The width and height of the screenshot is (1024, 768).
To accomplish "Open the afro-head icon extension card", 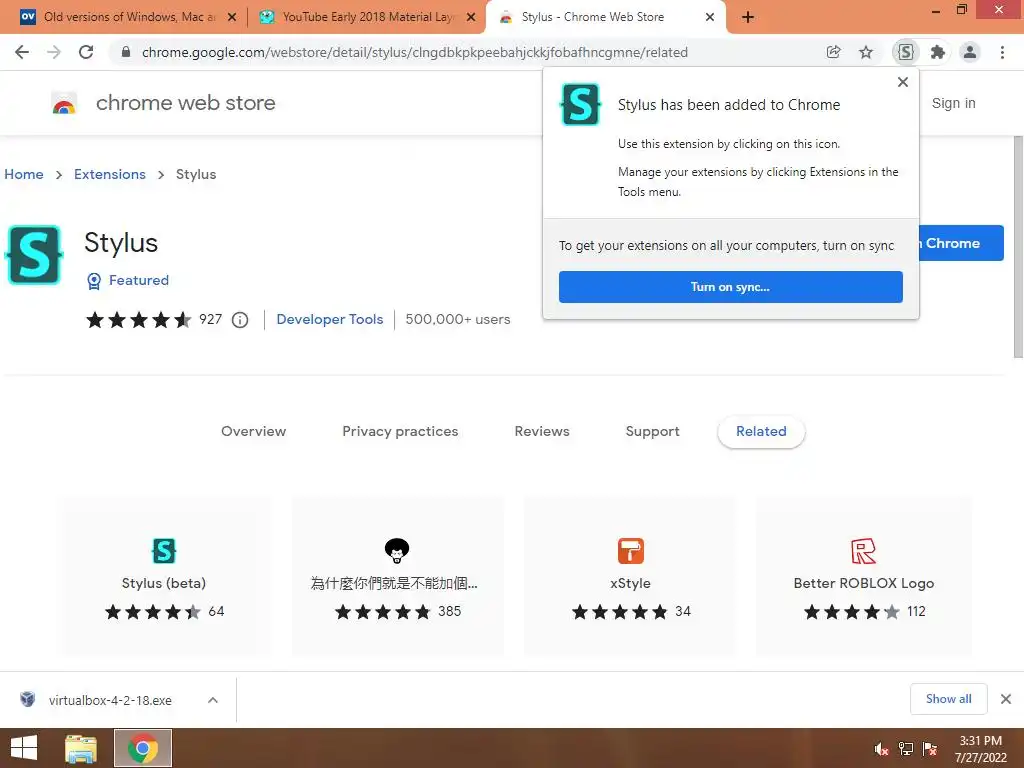I will (x=397, y=576).
